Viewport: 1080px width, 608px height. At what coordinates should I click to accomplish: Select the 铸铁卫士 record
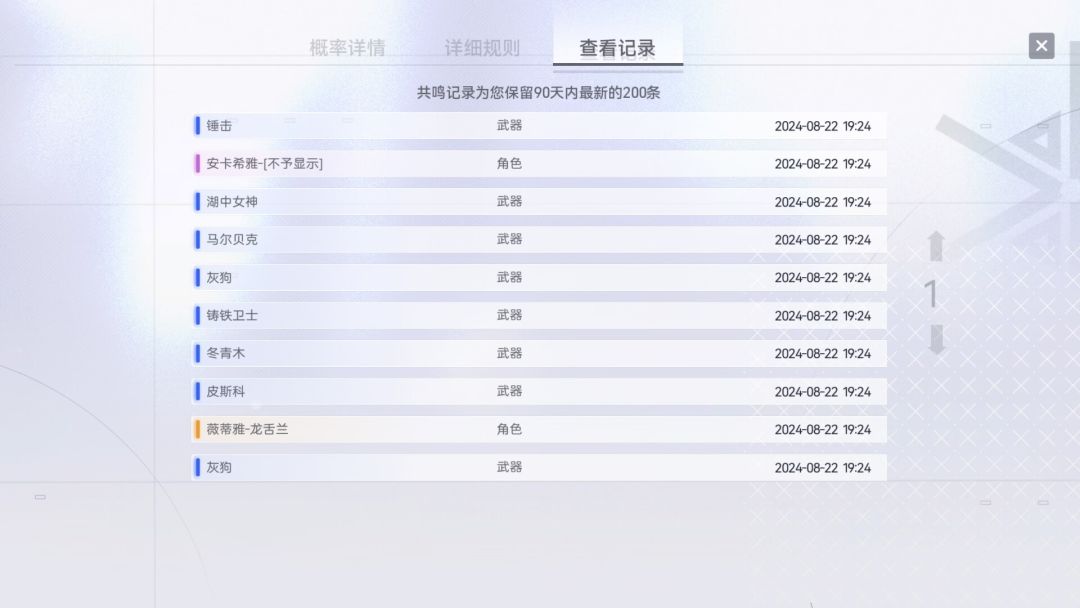(x=539, y=315)
